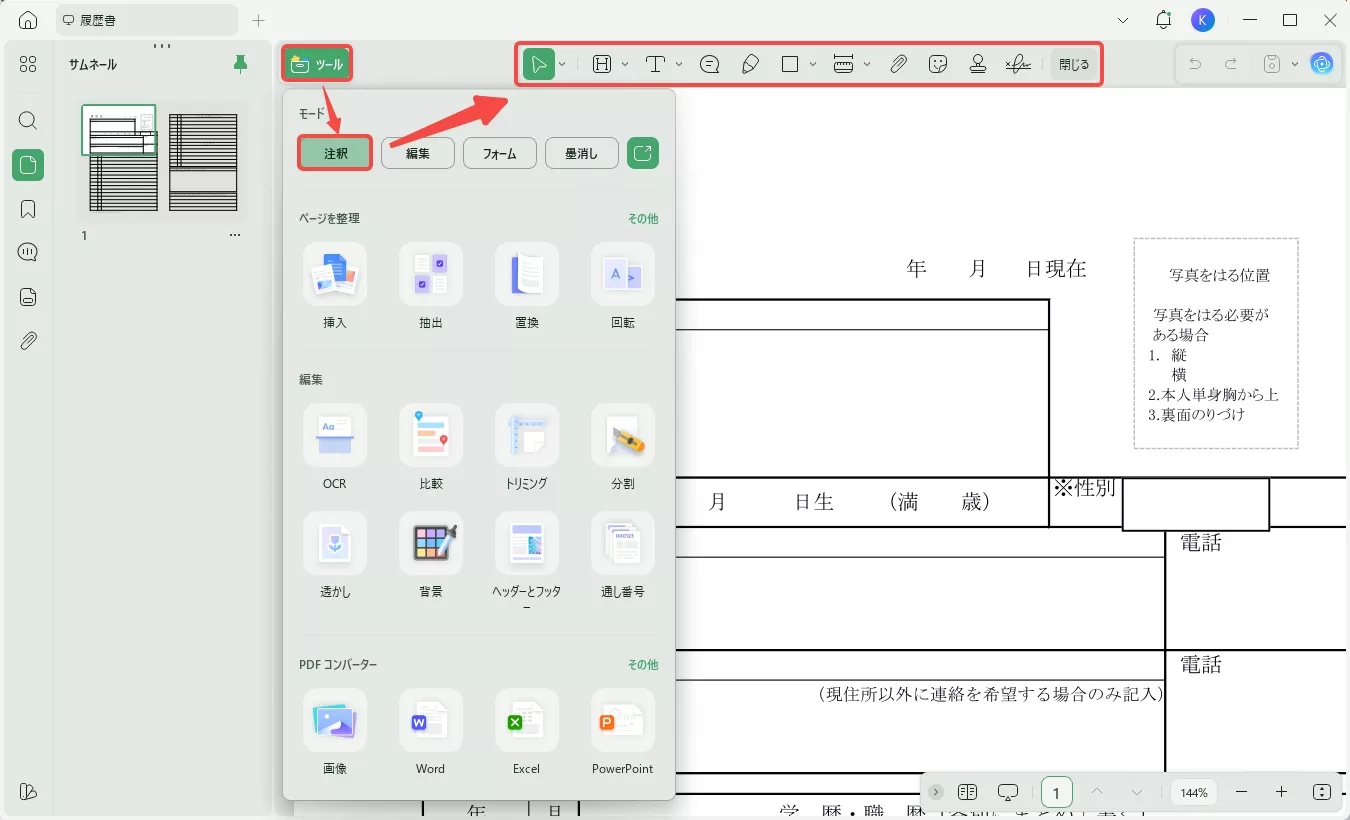Toggle reading view with the book icon
The image size is (1350, 820).
tap(968, 791)
